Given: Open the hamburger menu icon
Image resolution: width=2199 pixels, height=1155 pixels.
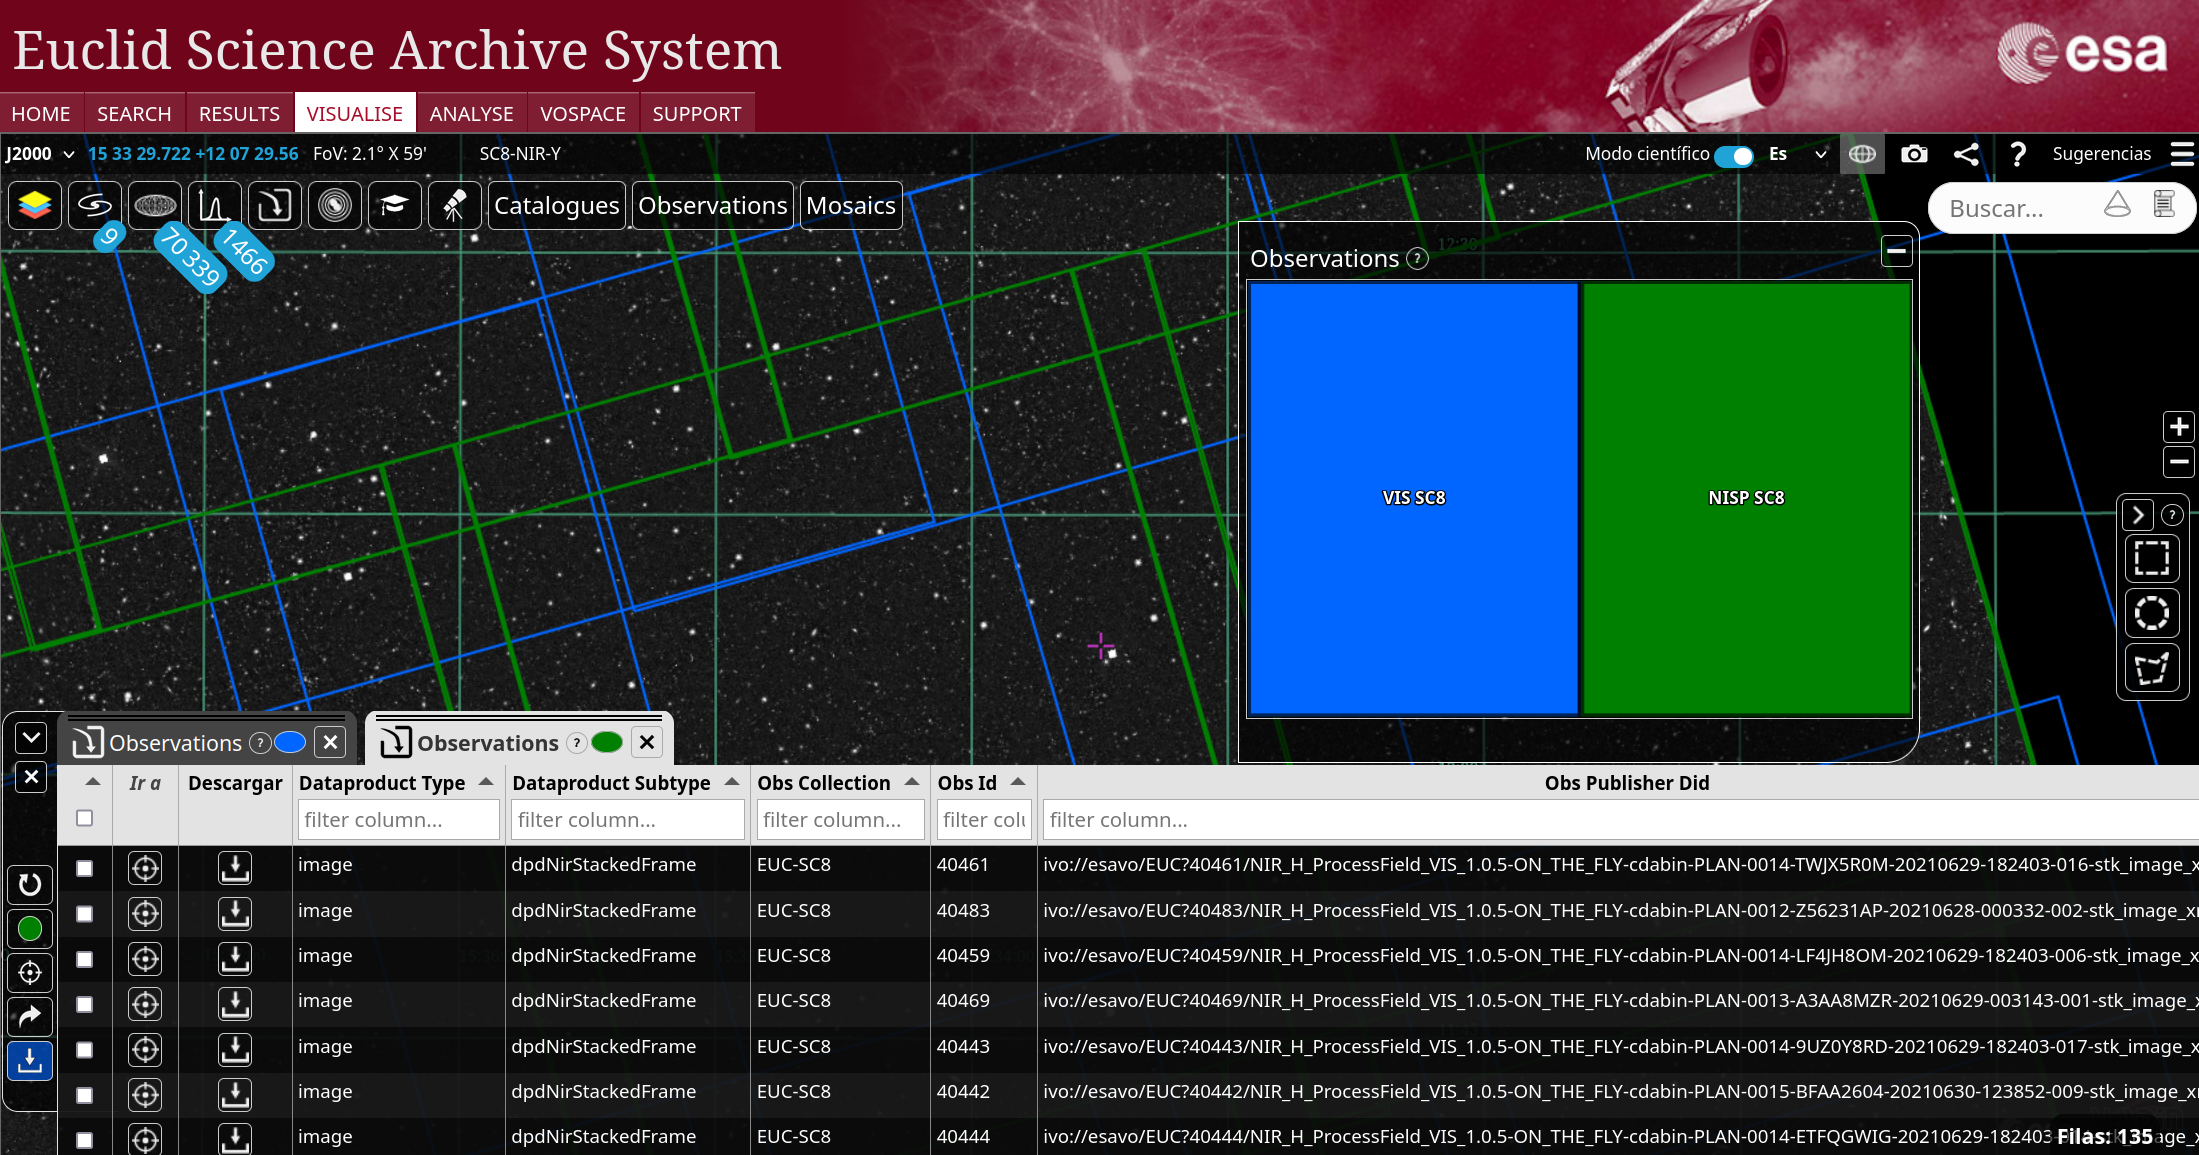Looking at the screenshot, I should click(x=2182, y=154).
